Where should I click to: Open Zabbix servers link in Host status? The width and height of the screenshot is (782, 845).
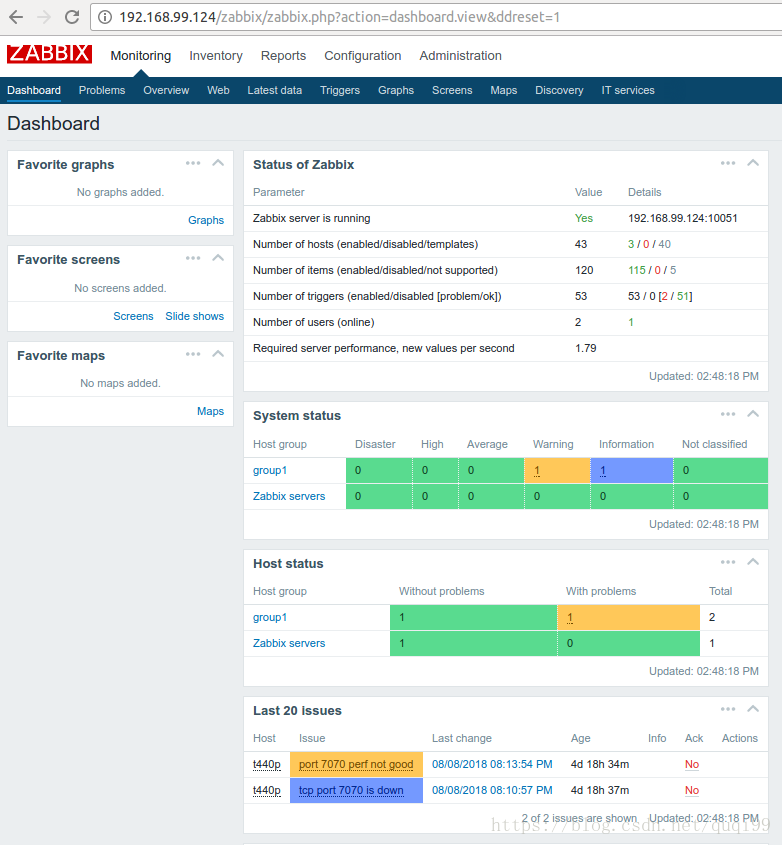289,643
